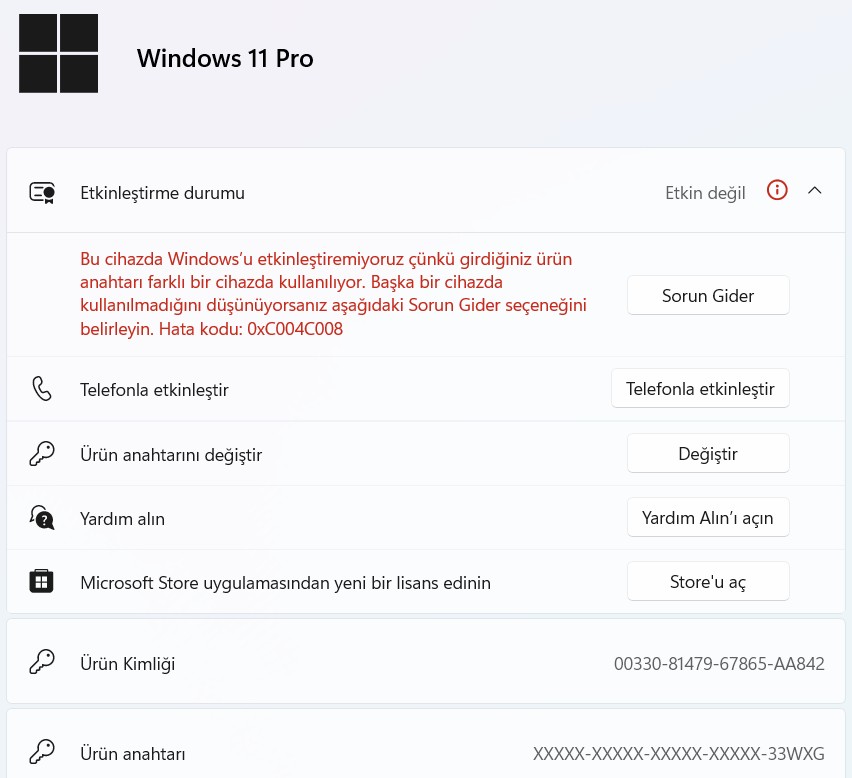Click the help chat icon beside Yardım alın
The width and height of the screenshot is (852, 778).
(42, 518)
